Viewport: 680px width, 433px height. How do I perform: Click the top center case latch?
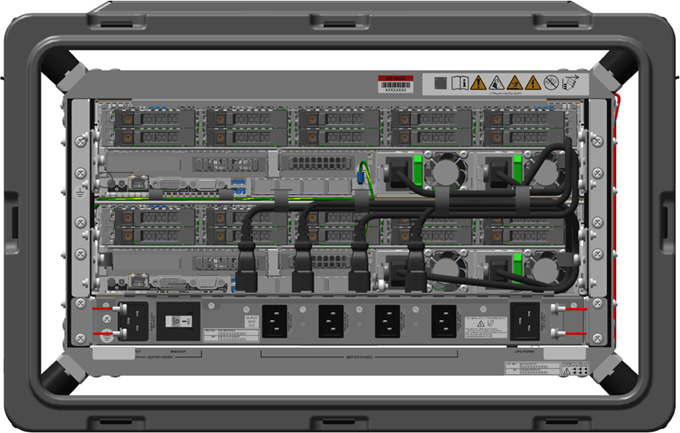click(340, 22)
